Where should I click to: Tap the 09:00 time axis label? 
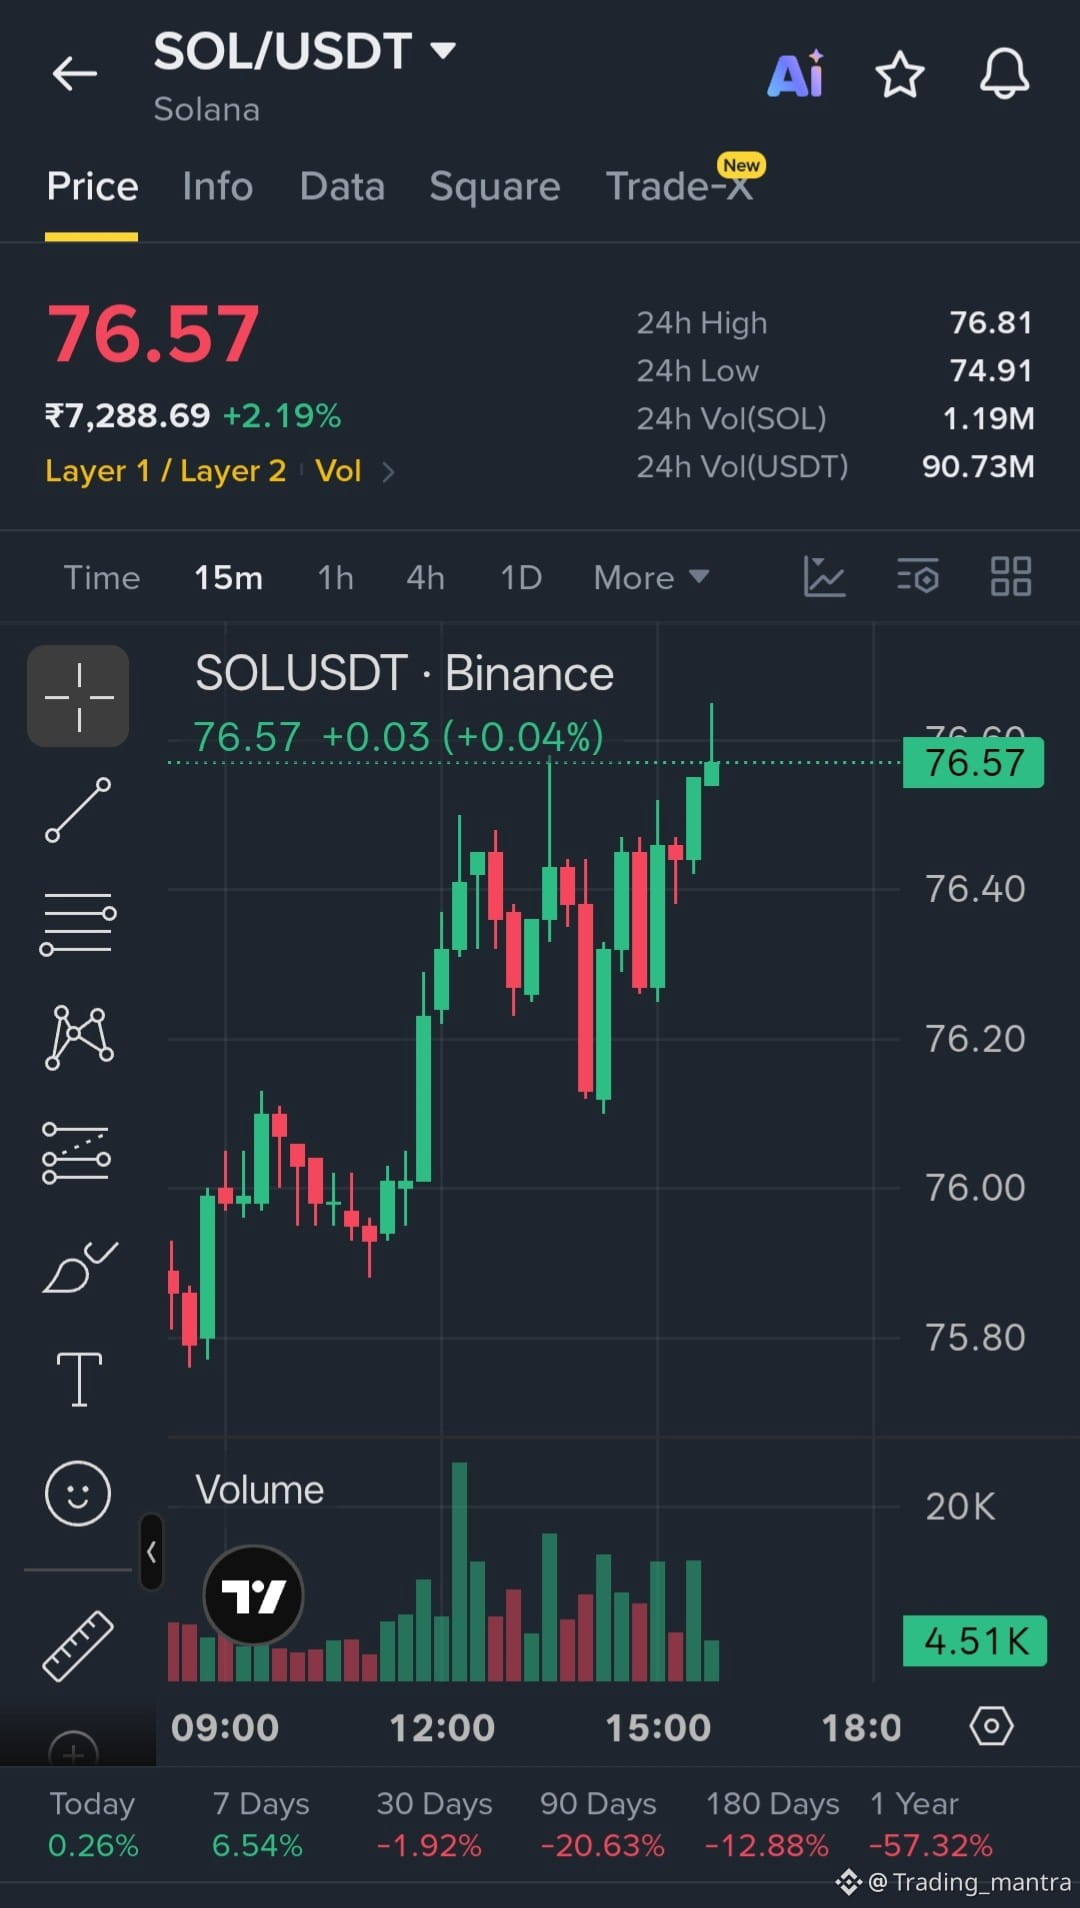pyautogui.click(x=225, y=1728)
